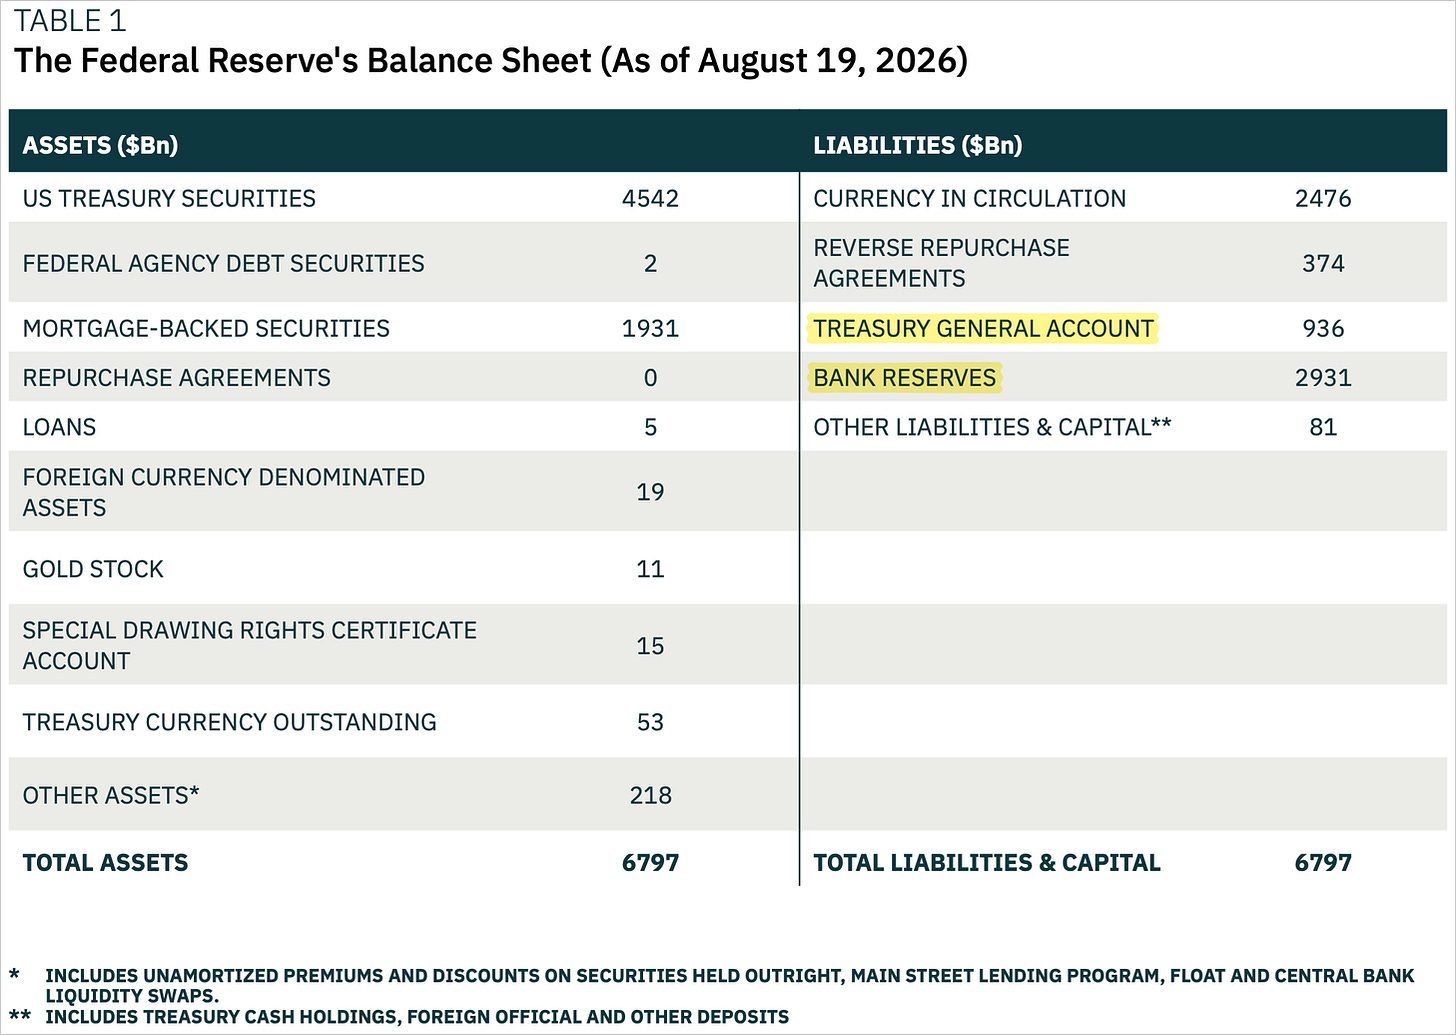Click the Total Liabilities & Capital value 6797
Image resolution: width=1456 pixels, height=1035 pixels.
tap(1323, 862)
